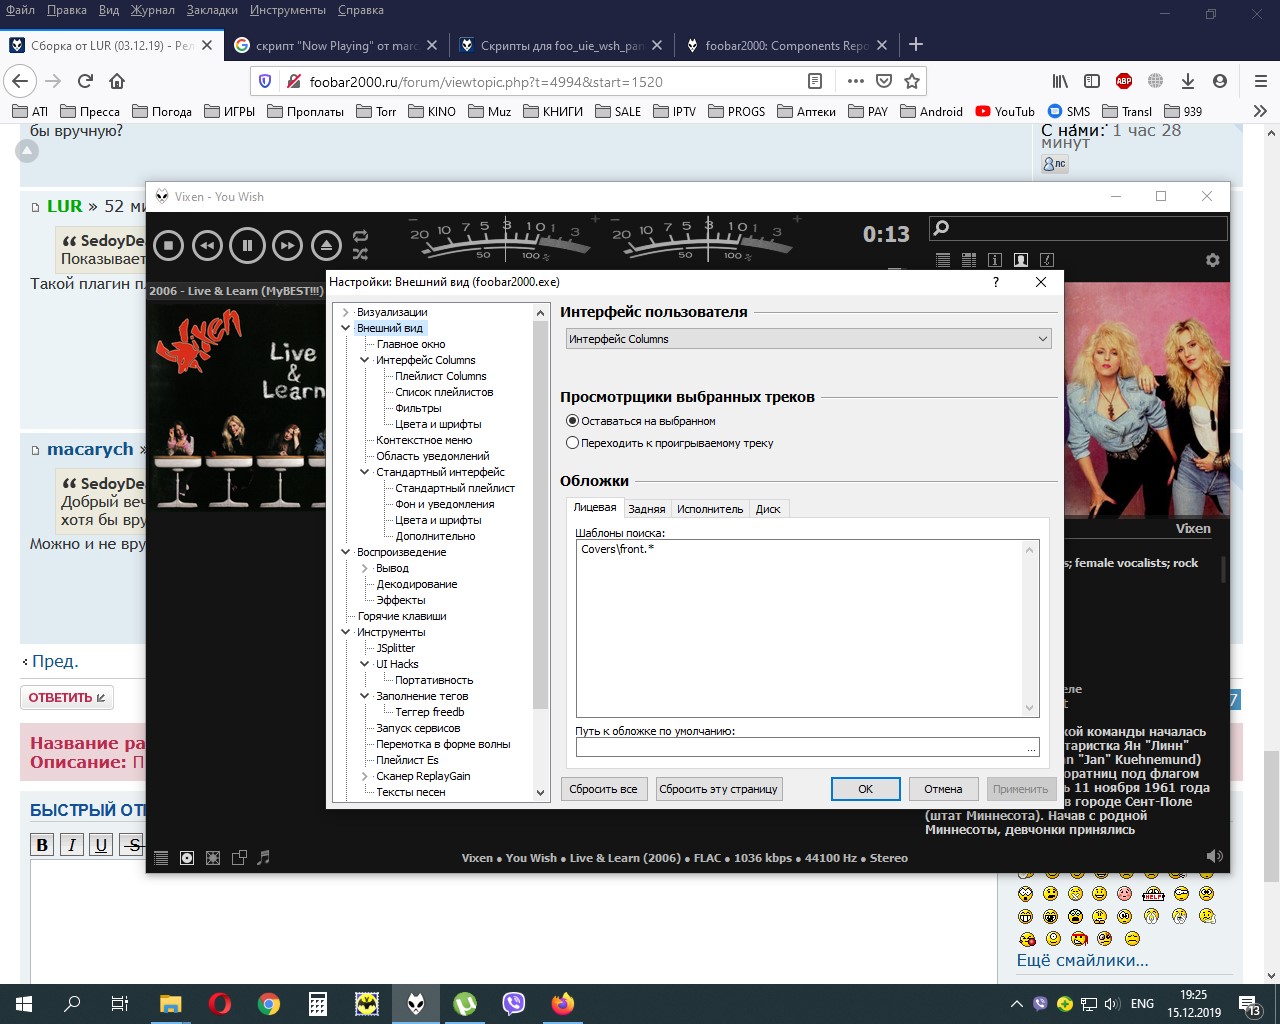
Task: Select 'Плейлист Columns' in settings tree
Action: click(441, 376)
